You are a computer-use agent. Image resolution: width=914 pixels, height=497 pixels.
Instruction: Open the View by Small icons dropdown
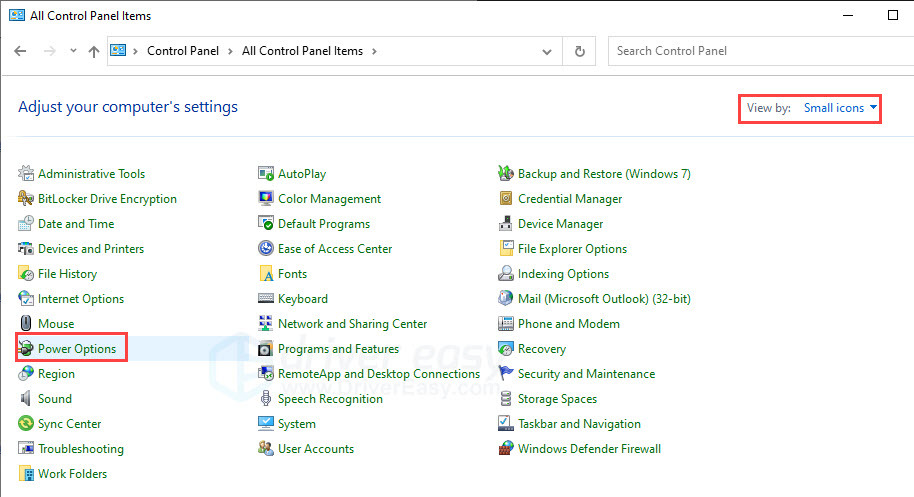pos(841,108)
